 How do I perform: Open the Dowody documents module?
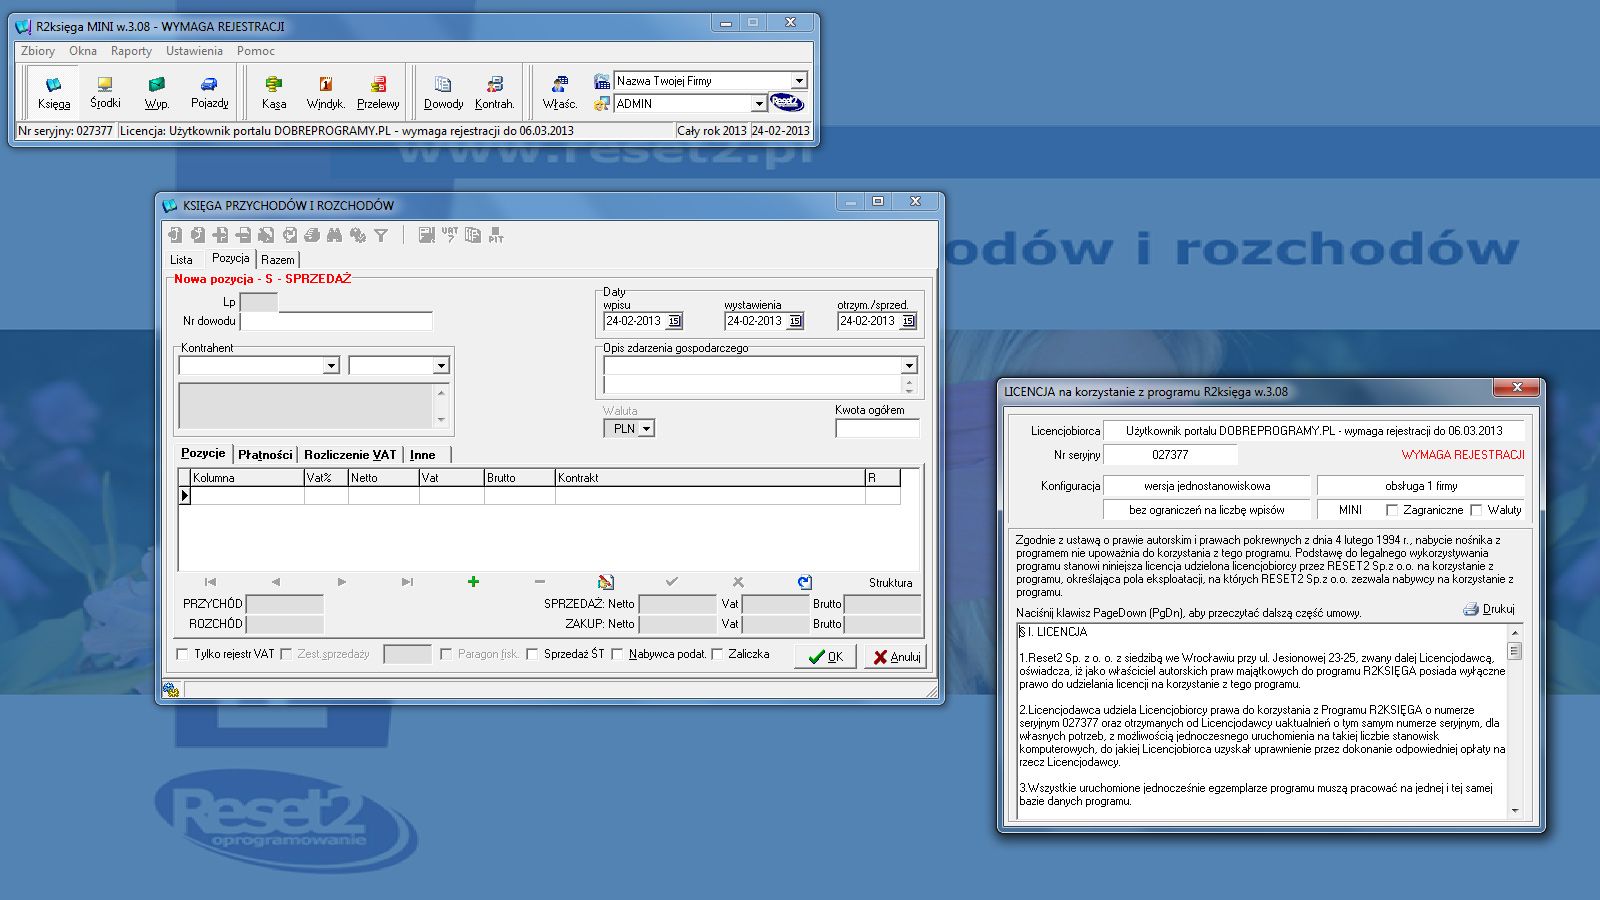[x=443, y=92]
